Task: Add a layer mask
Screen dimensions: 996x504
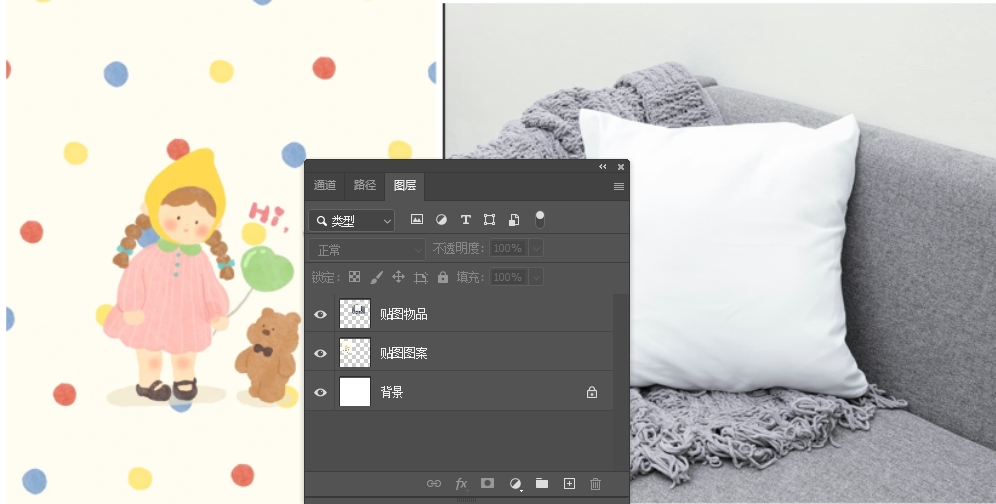Action: (487, 484)
